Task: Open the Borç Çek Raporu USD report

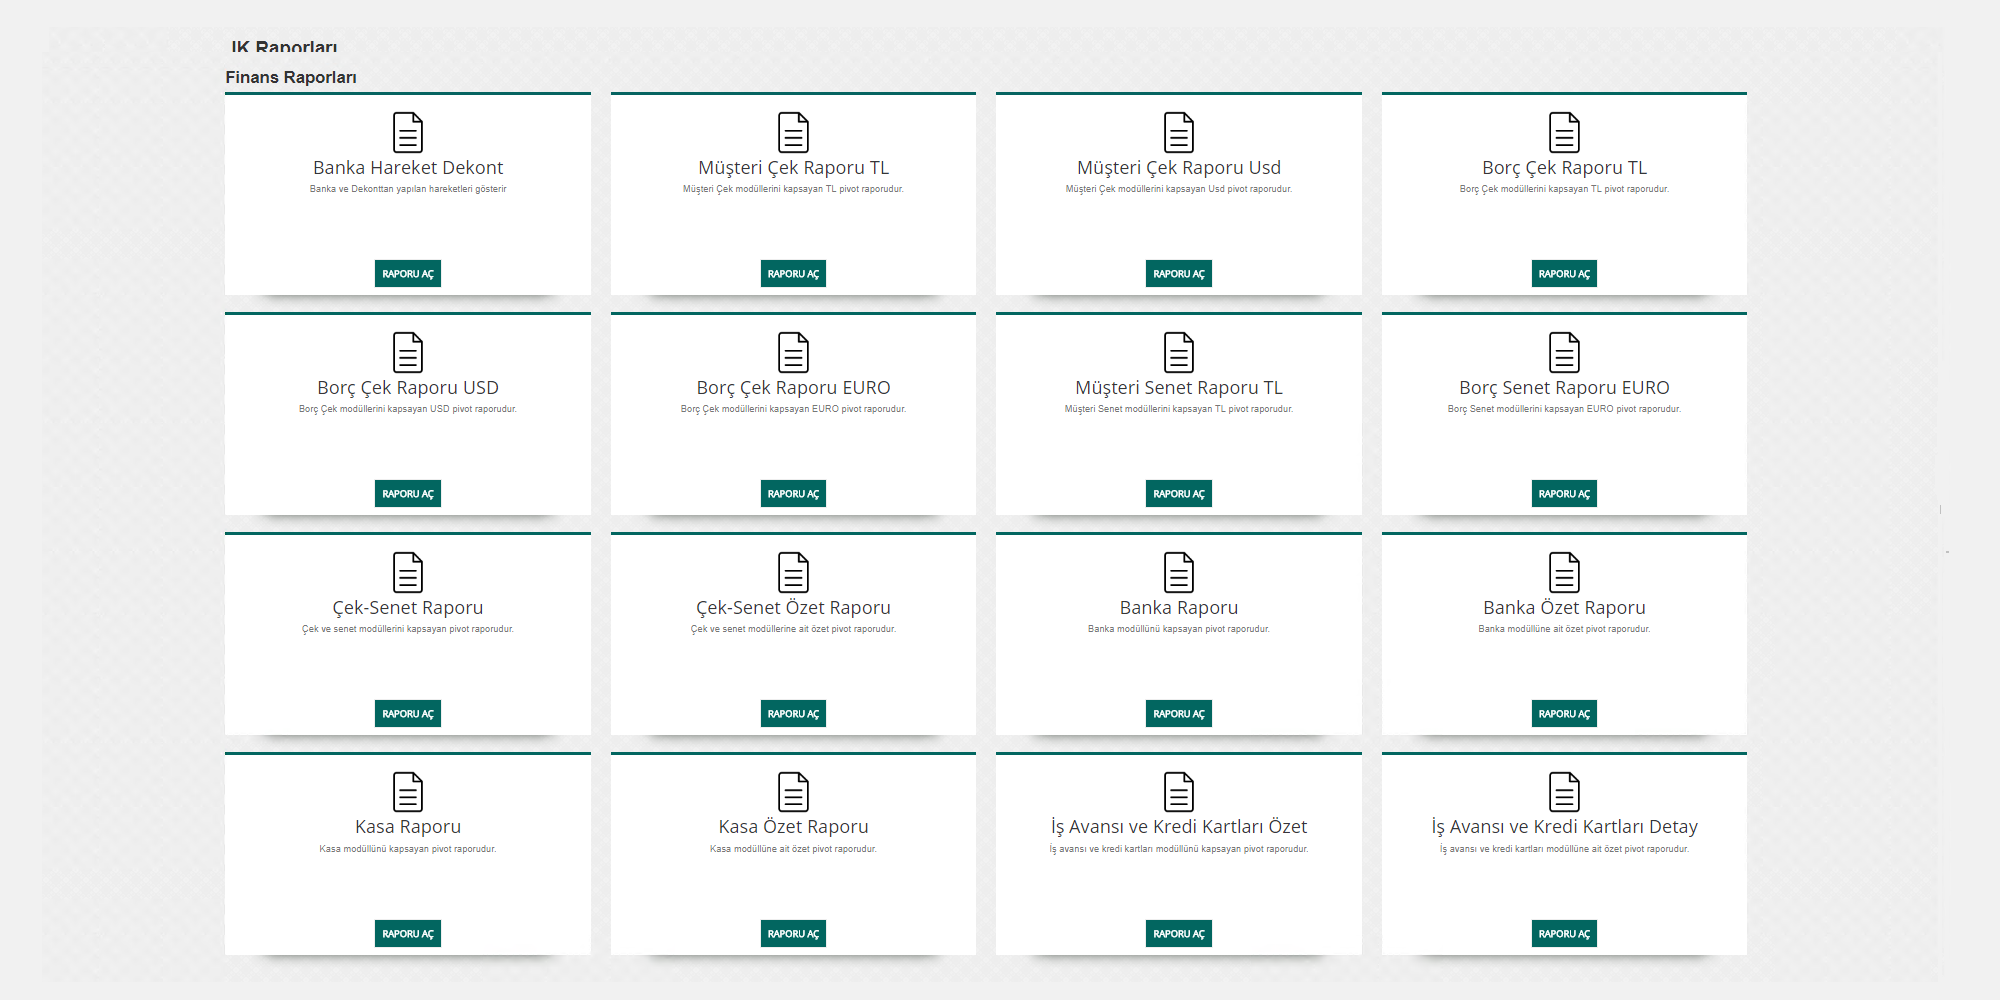Action: 408,494
